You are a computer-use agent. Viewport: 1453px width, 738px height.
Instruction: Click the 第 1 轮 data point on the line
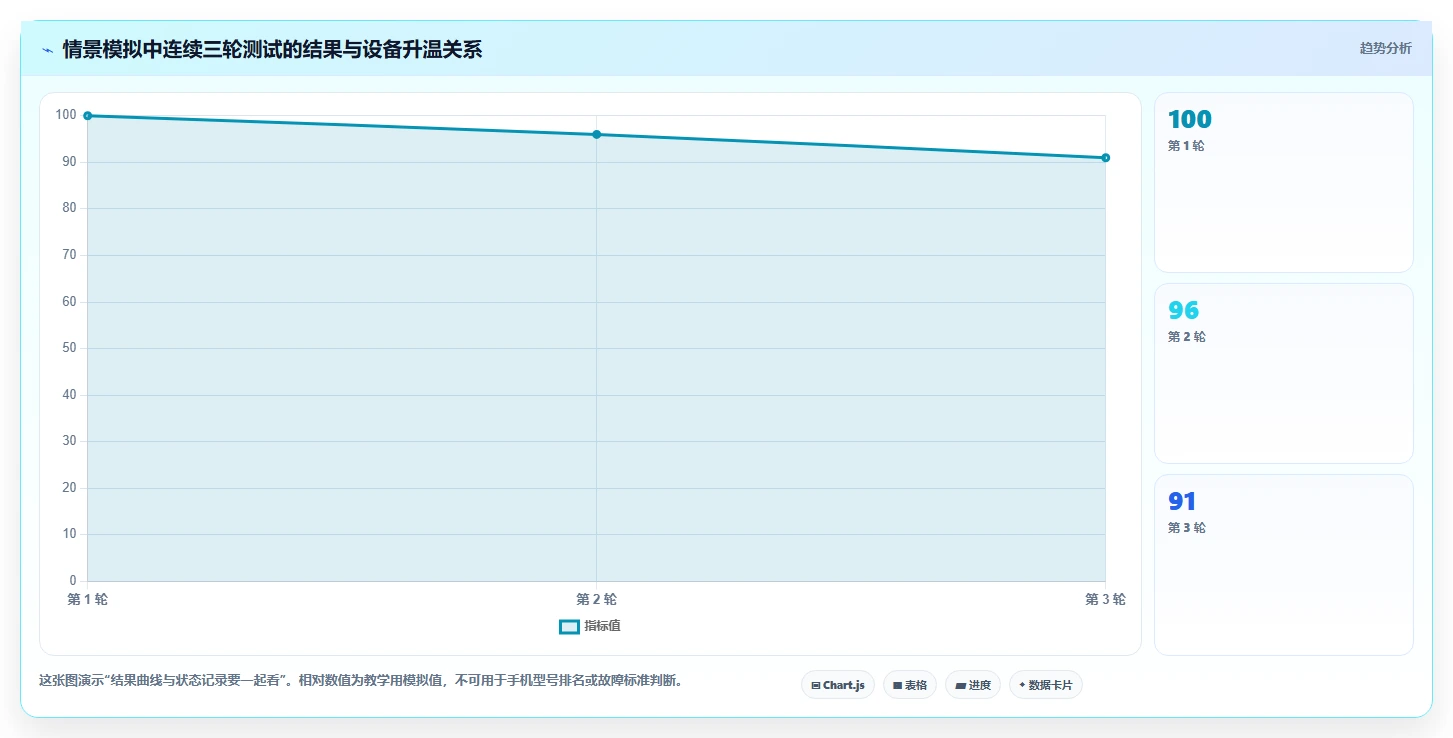tap(88, 116)
